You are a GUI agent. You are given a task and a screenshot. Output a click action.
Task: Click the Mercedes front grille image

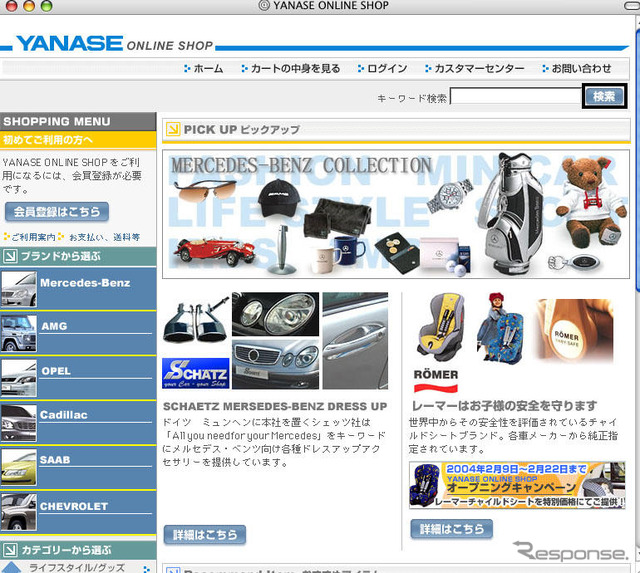point(276,364)
